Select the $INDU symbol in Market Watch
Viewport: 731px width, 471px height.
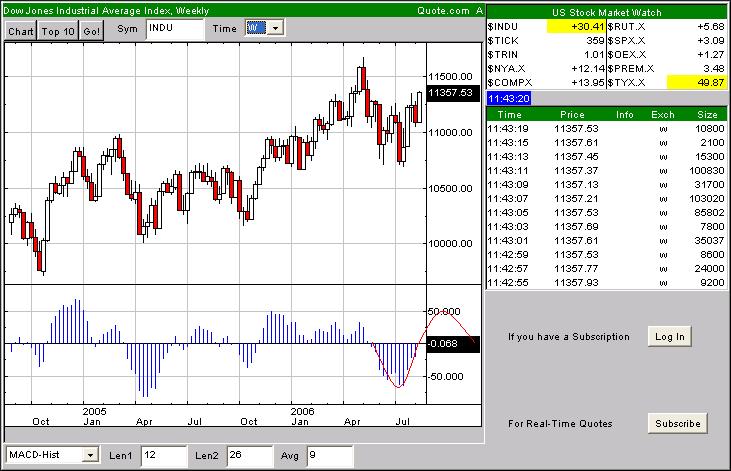[503, 27]
